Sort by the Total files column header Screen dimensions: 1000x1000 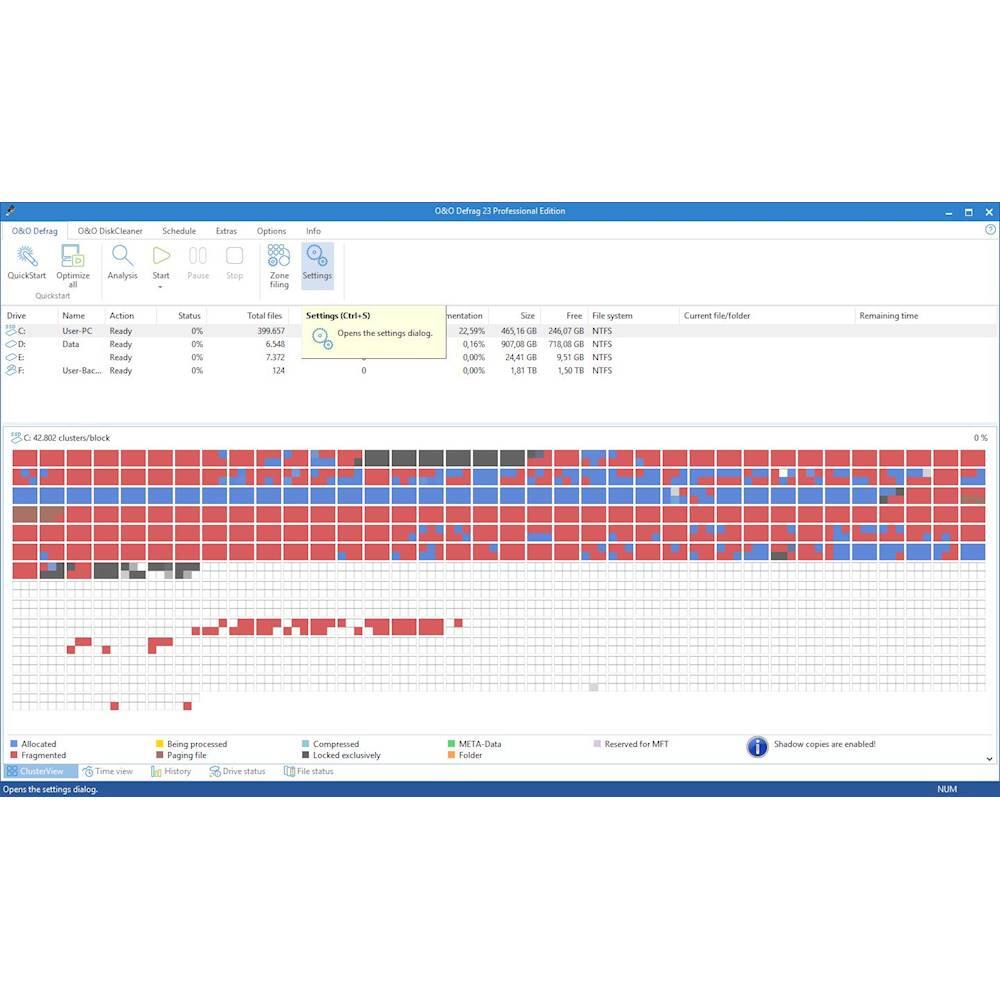tap(265, 316)
